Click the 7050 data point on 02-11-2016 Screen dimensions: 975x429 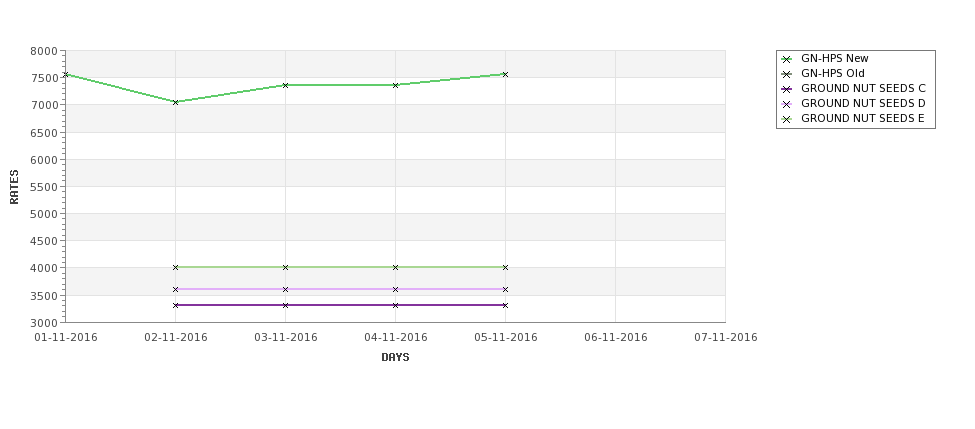[175, 102]
